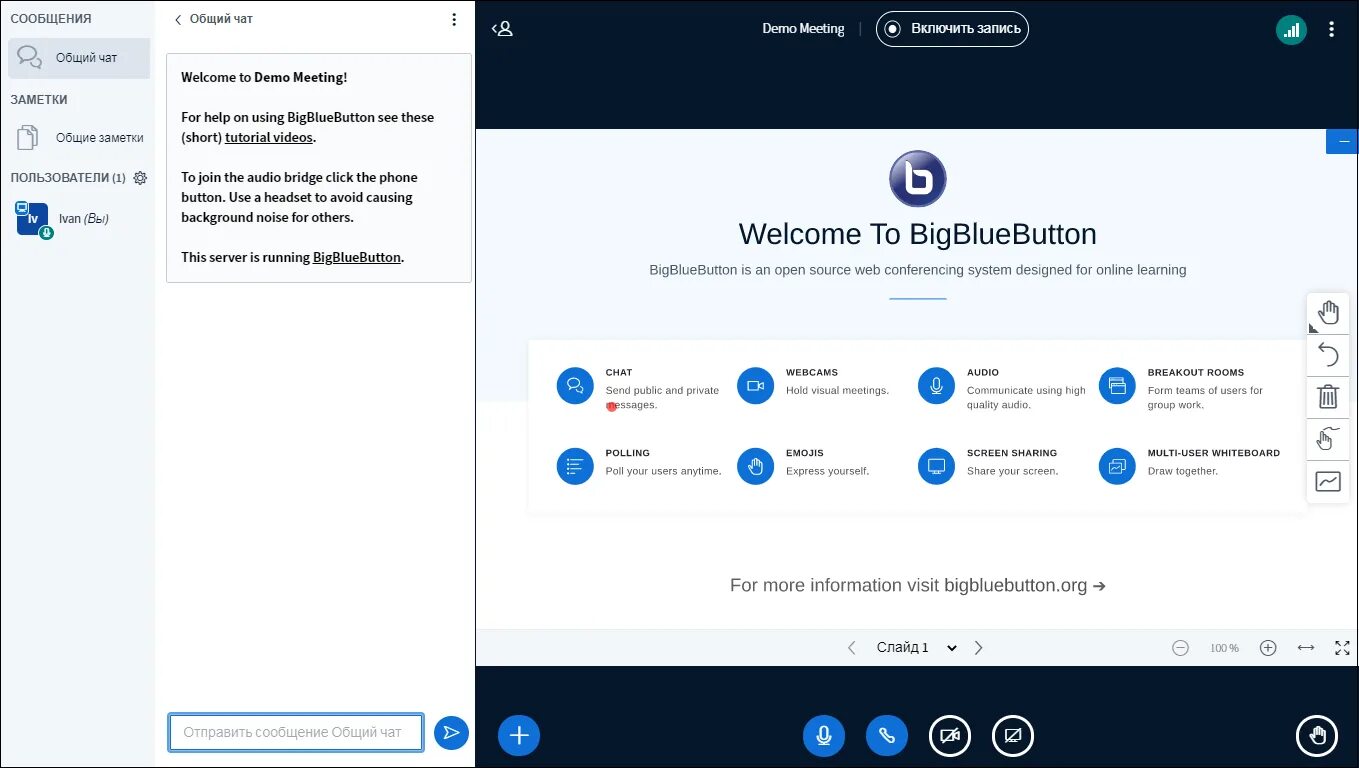Click the Webcams feature icon on slide
Screen dimensions: 1359x768
(756, 385)
